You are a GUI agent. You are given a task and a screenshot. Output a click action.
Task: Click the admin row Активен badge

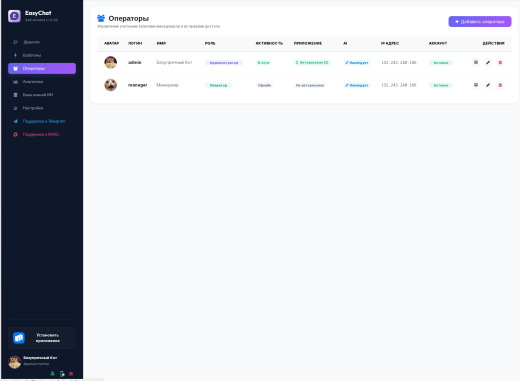click(x=441, y=63)
